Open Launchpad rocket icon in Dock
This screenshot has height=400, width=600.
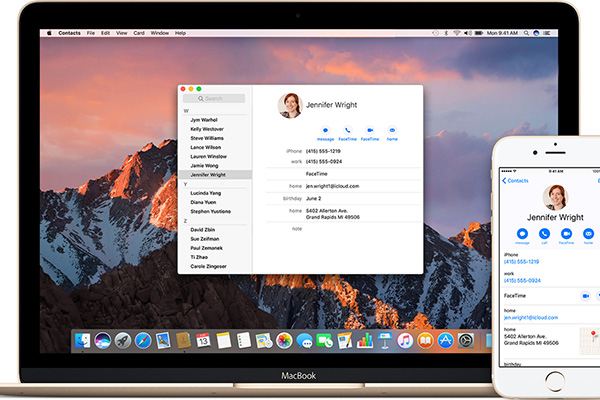point(123,341)
